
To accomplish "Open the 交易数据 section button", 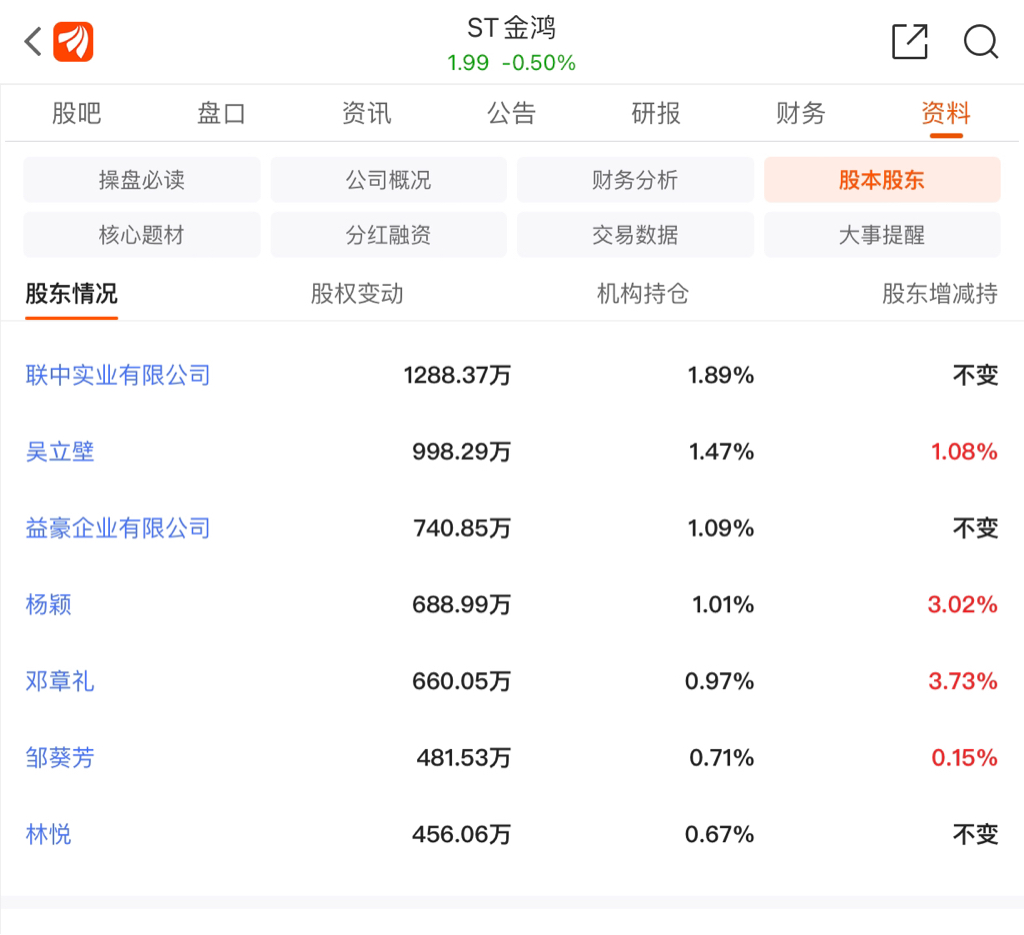I will click(635, 234).
